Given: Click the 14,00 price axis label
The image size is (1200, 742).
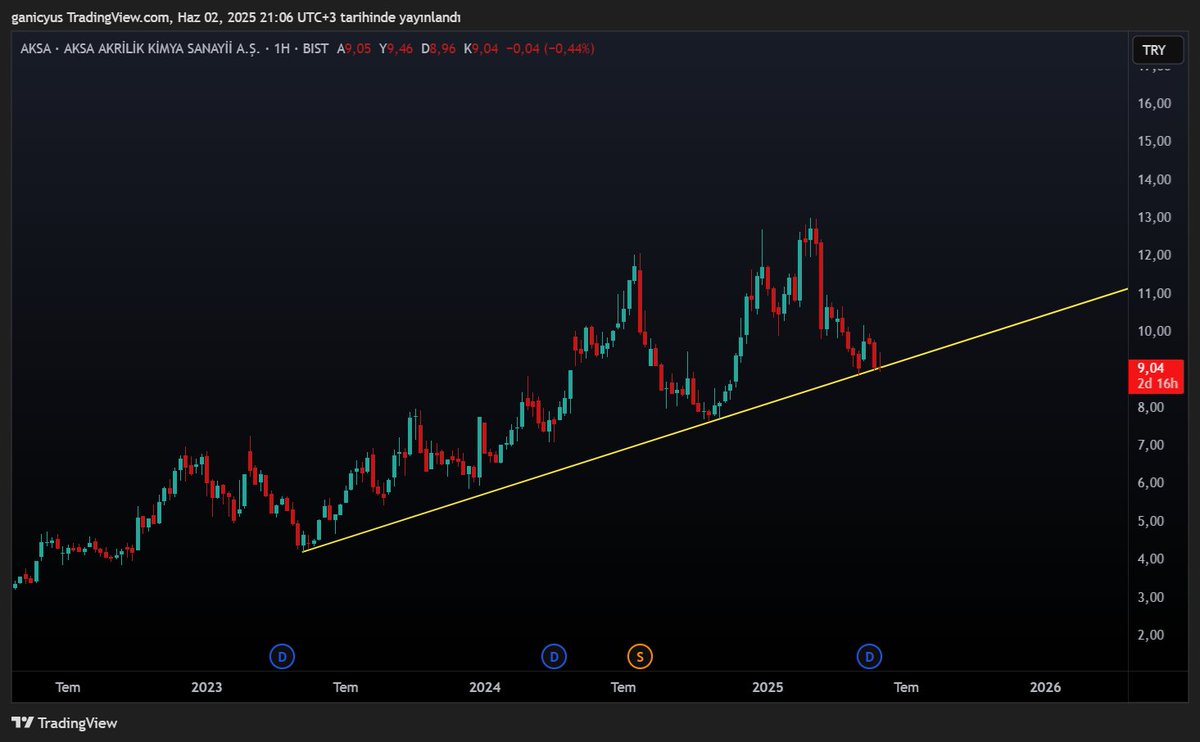Looking at the screenshot, I should 1154,179.
